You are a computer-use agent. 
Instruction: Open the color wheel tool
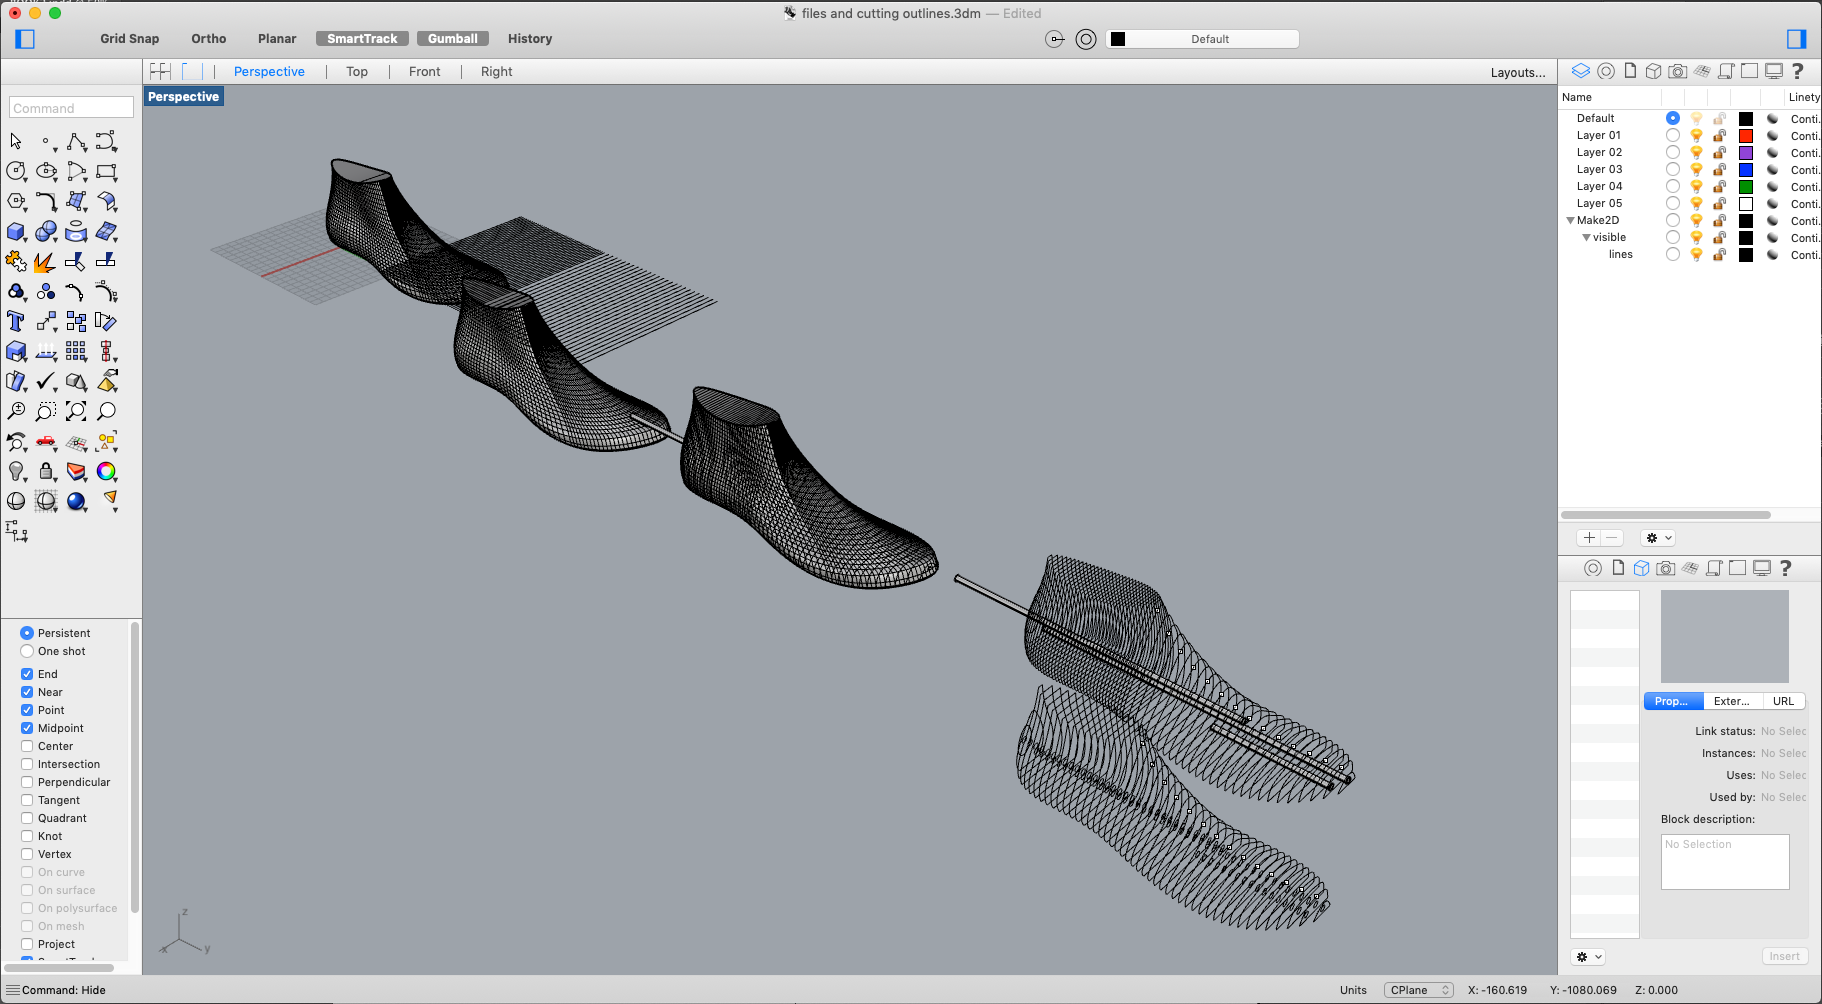click(106, 471)
